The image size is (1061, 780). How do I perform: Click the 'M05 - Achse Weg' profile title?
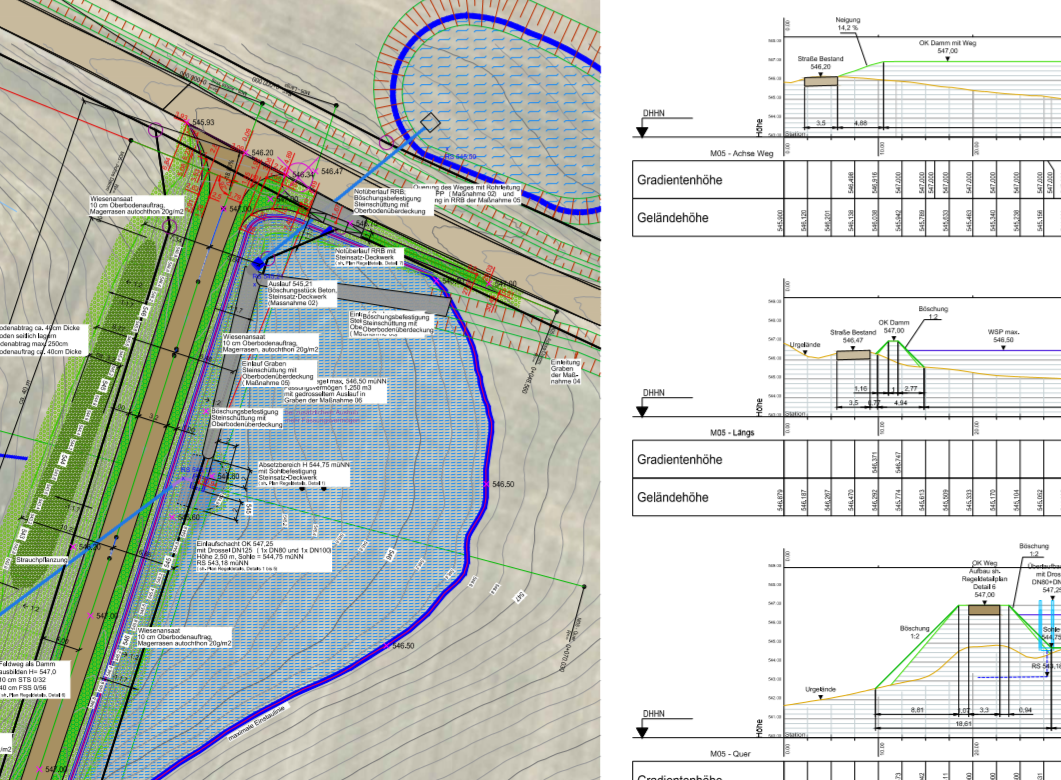pyautogui.click(x=741, y=154)
